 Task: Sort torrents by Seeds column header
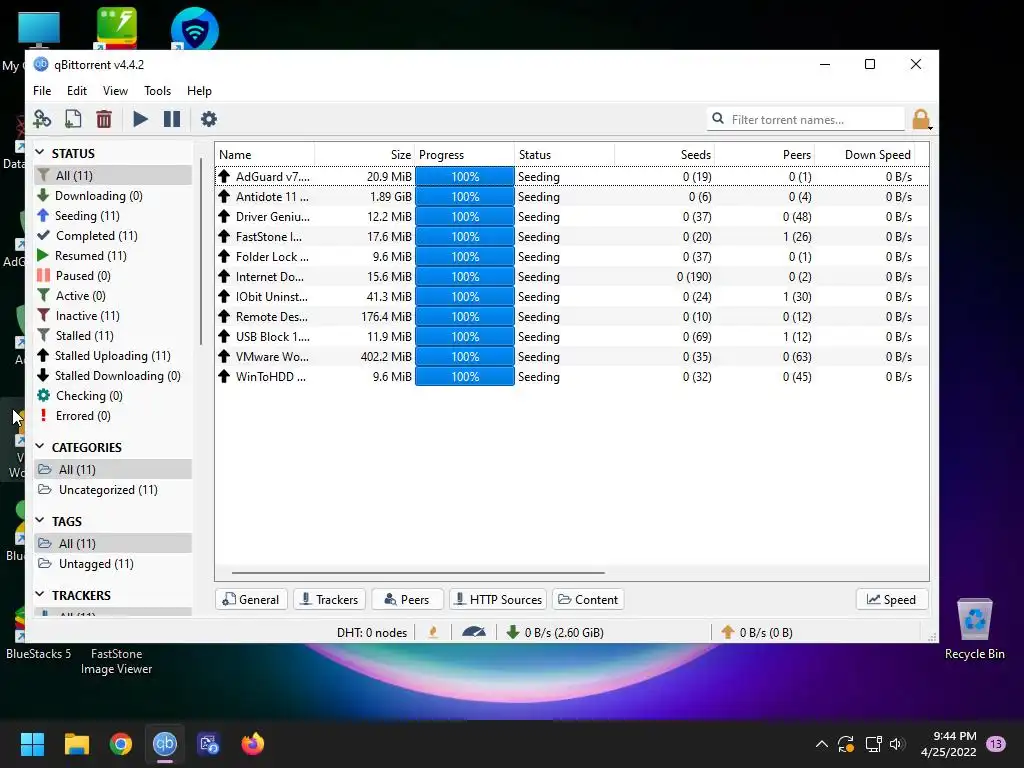664,155
